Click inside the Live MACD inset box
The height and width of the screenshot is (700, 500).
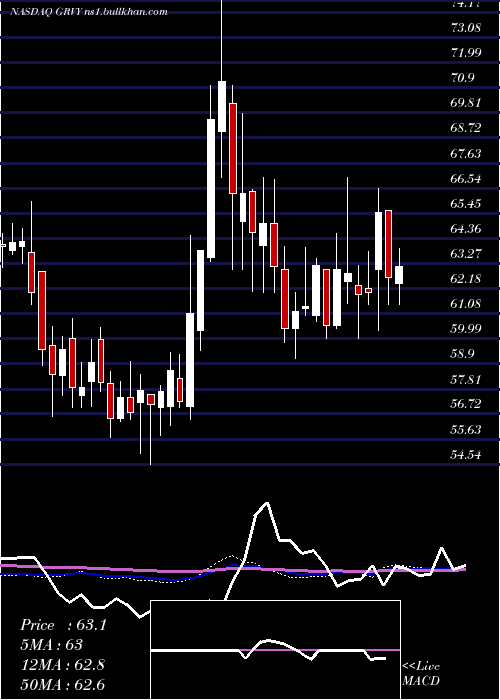coord(275,650)
